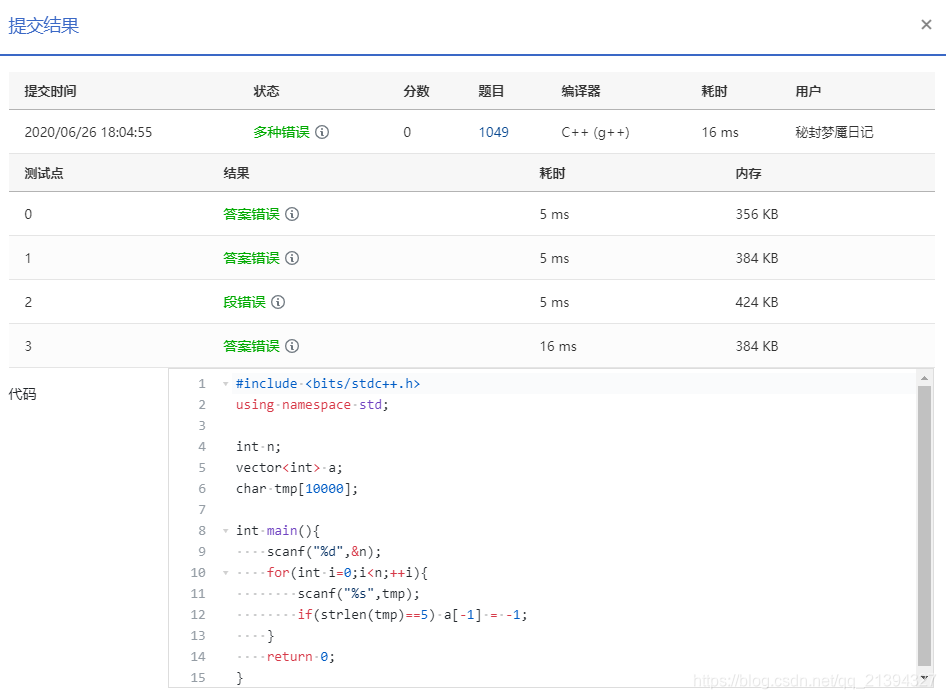Click info icon next to 多种错误 status
946x699 pixels.
(x=322, y=132)
